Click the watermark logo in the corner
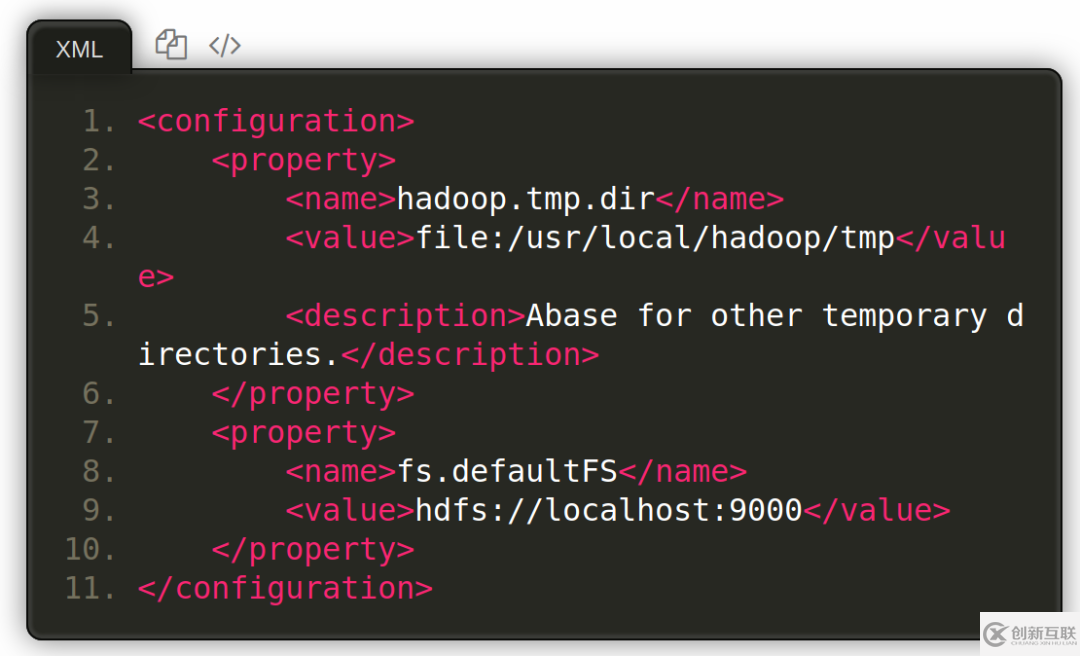This screenshot has width=1080, height=656. click(1029, 634)
